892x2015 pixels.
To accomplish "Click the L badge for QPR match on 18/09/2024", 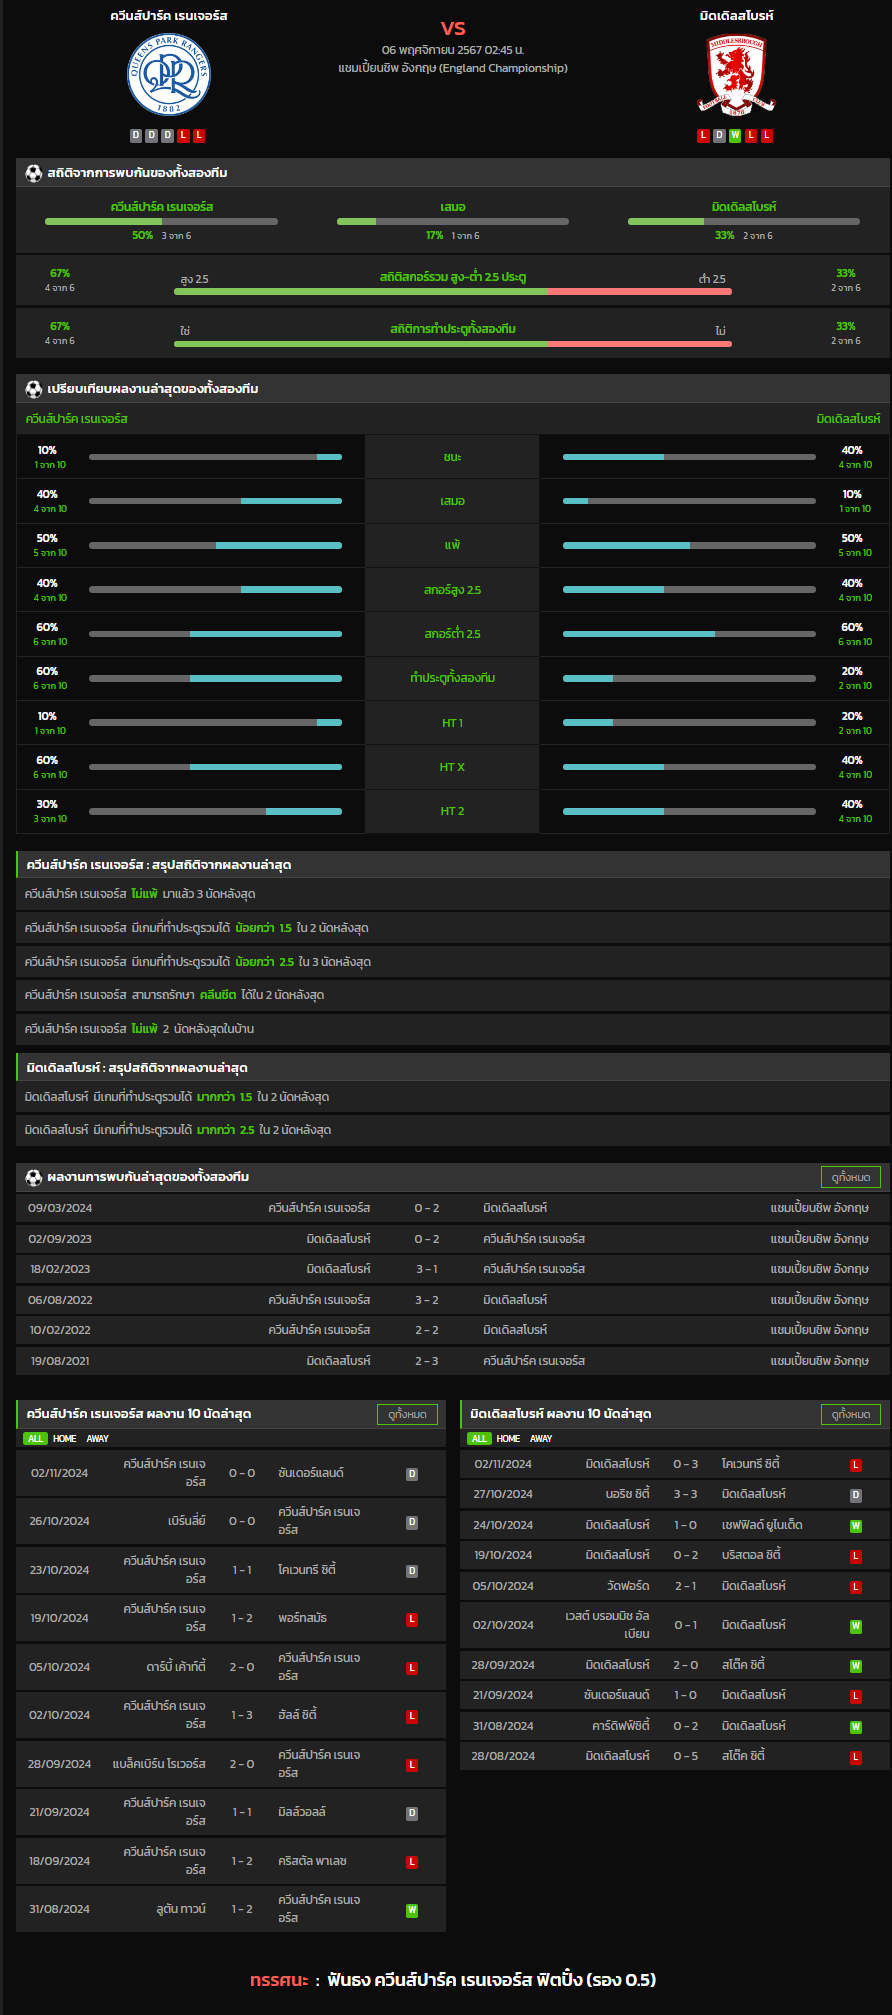I will [412, 1862].
